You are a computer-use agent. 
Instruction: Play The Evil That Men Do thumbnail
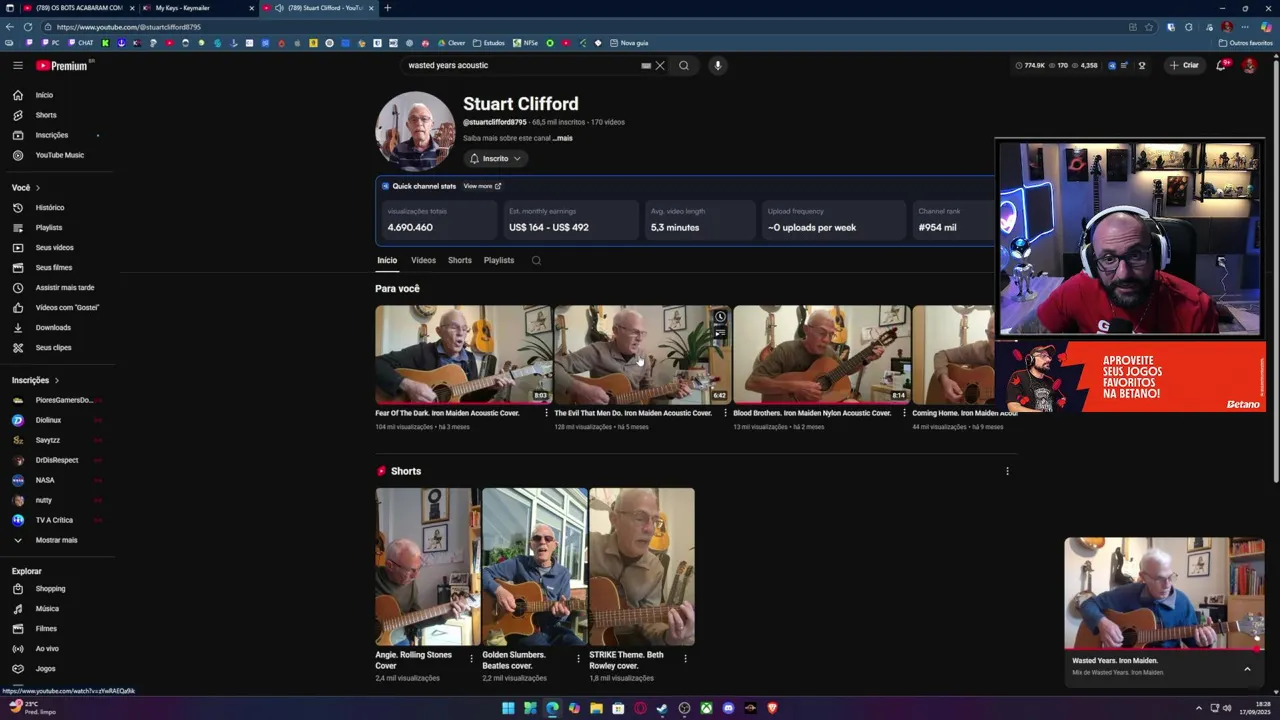coord(642,355)
